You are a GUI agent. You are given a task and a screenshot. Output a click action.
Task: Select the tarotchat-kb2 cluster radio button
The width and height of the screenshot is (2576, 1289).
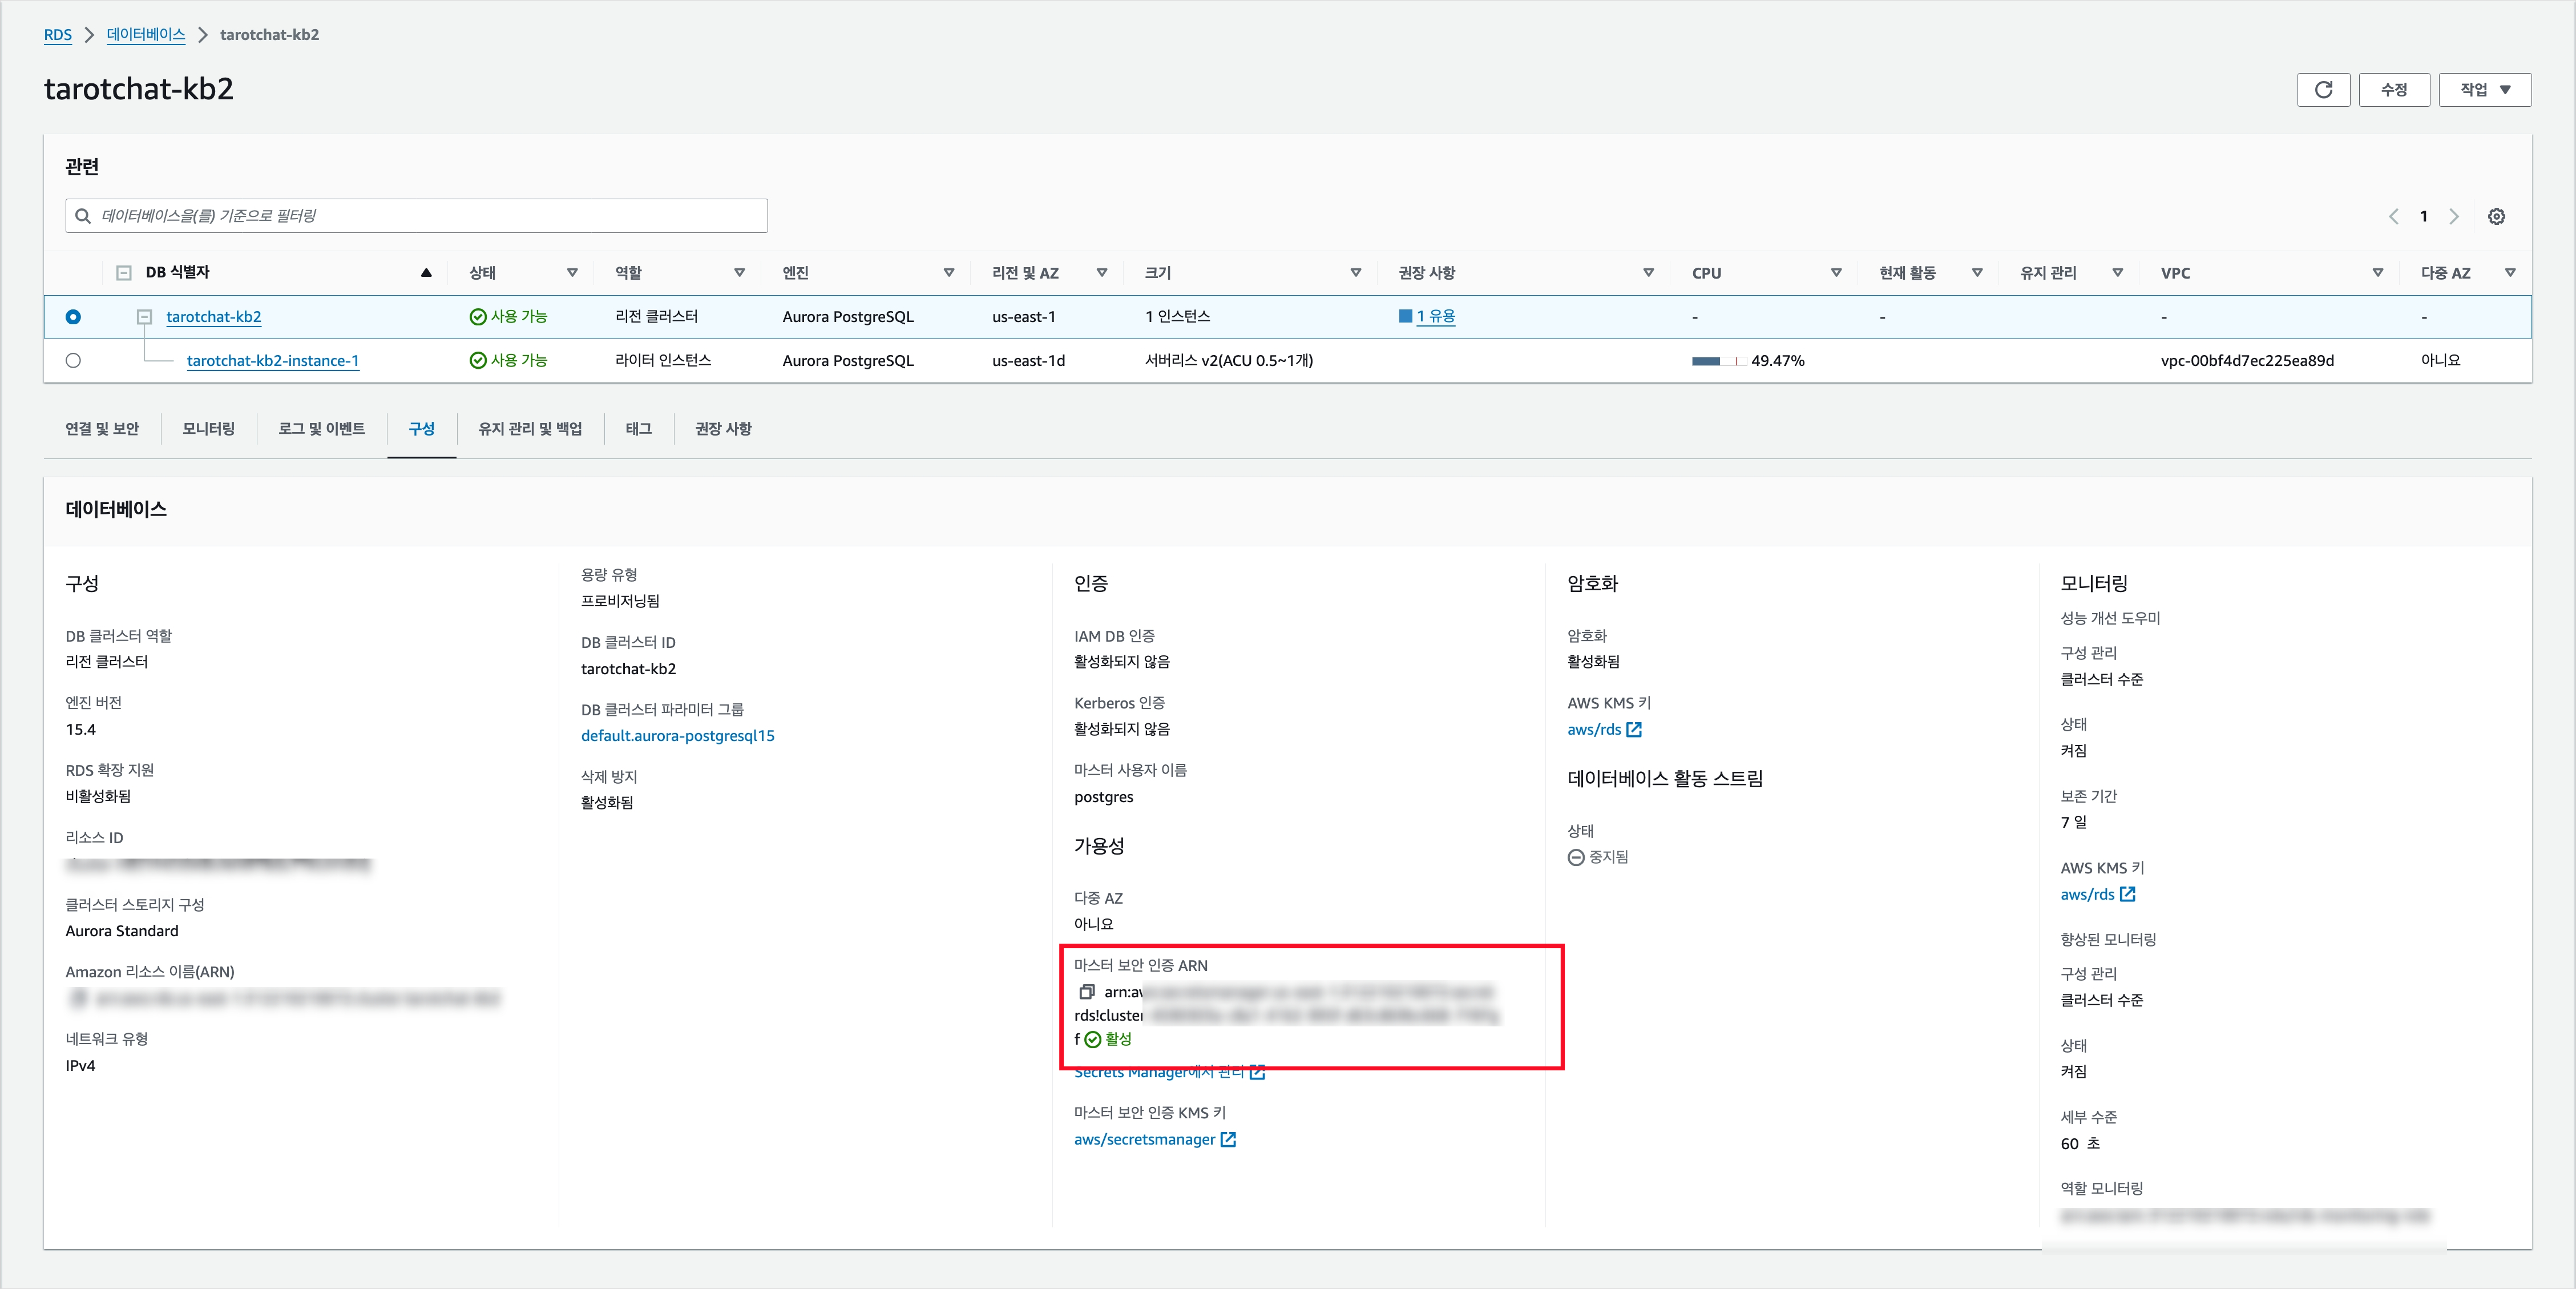(x=73, y=317)
